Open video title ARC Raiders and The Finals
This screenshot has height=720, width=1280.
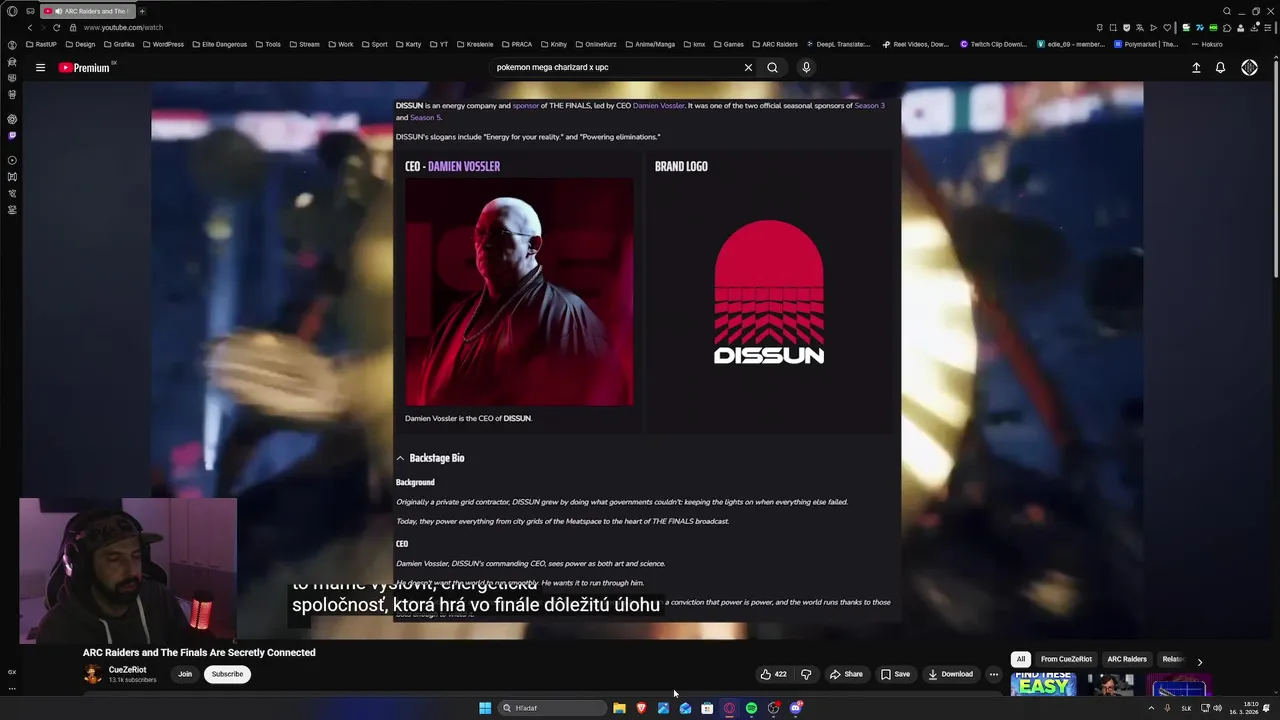click(199, 652)
